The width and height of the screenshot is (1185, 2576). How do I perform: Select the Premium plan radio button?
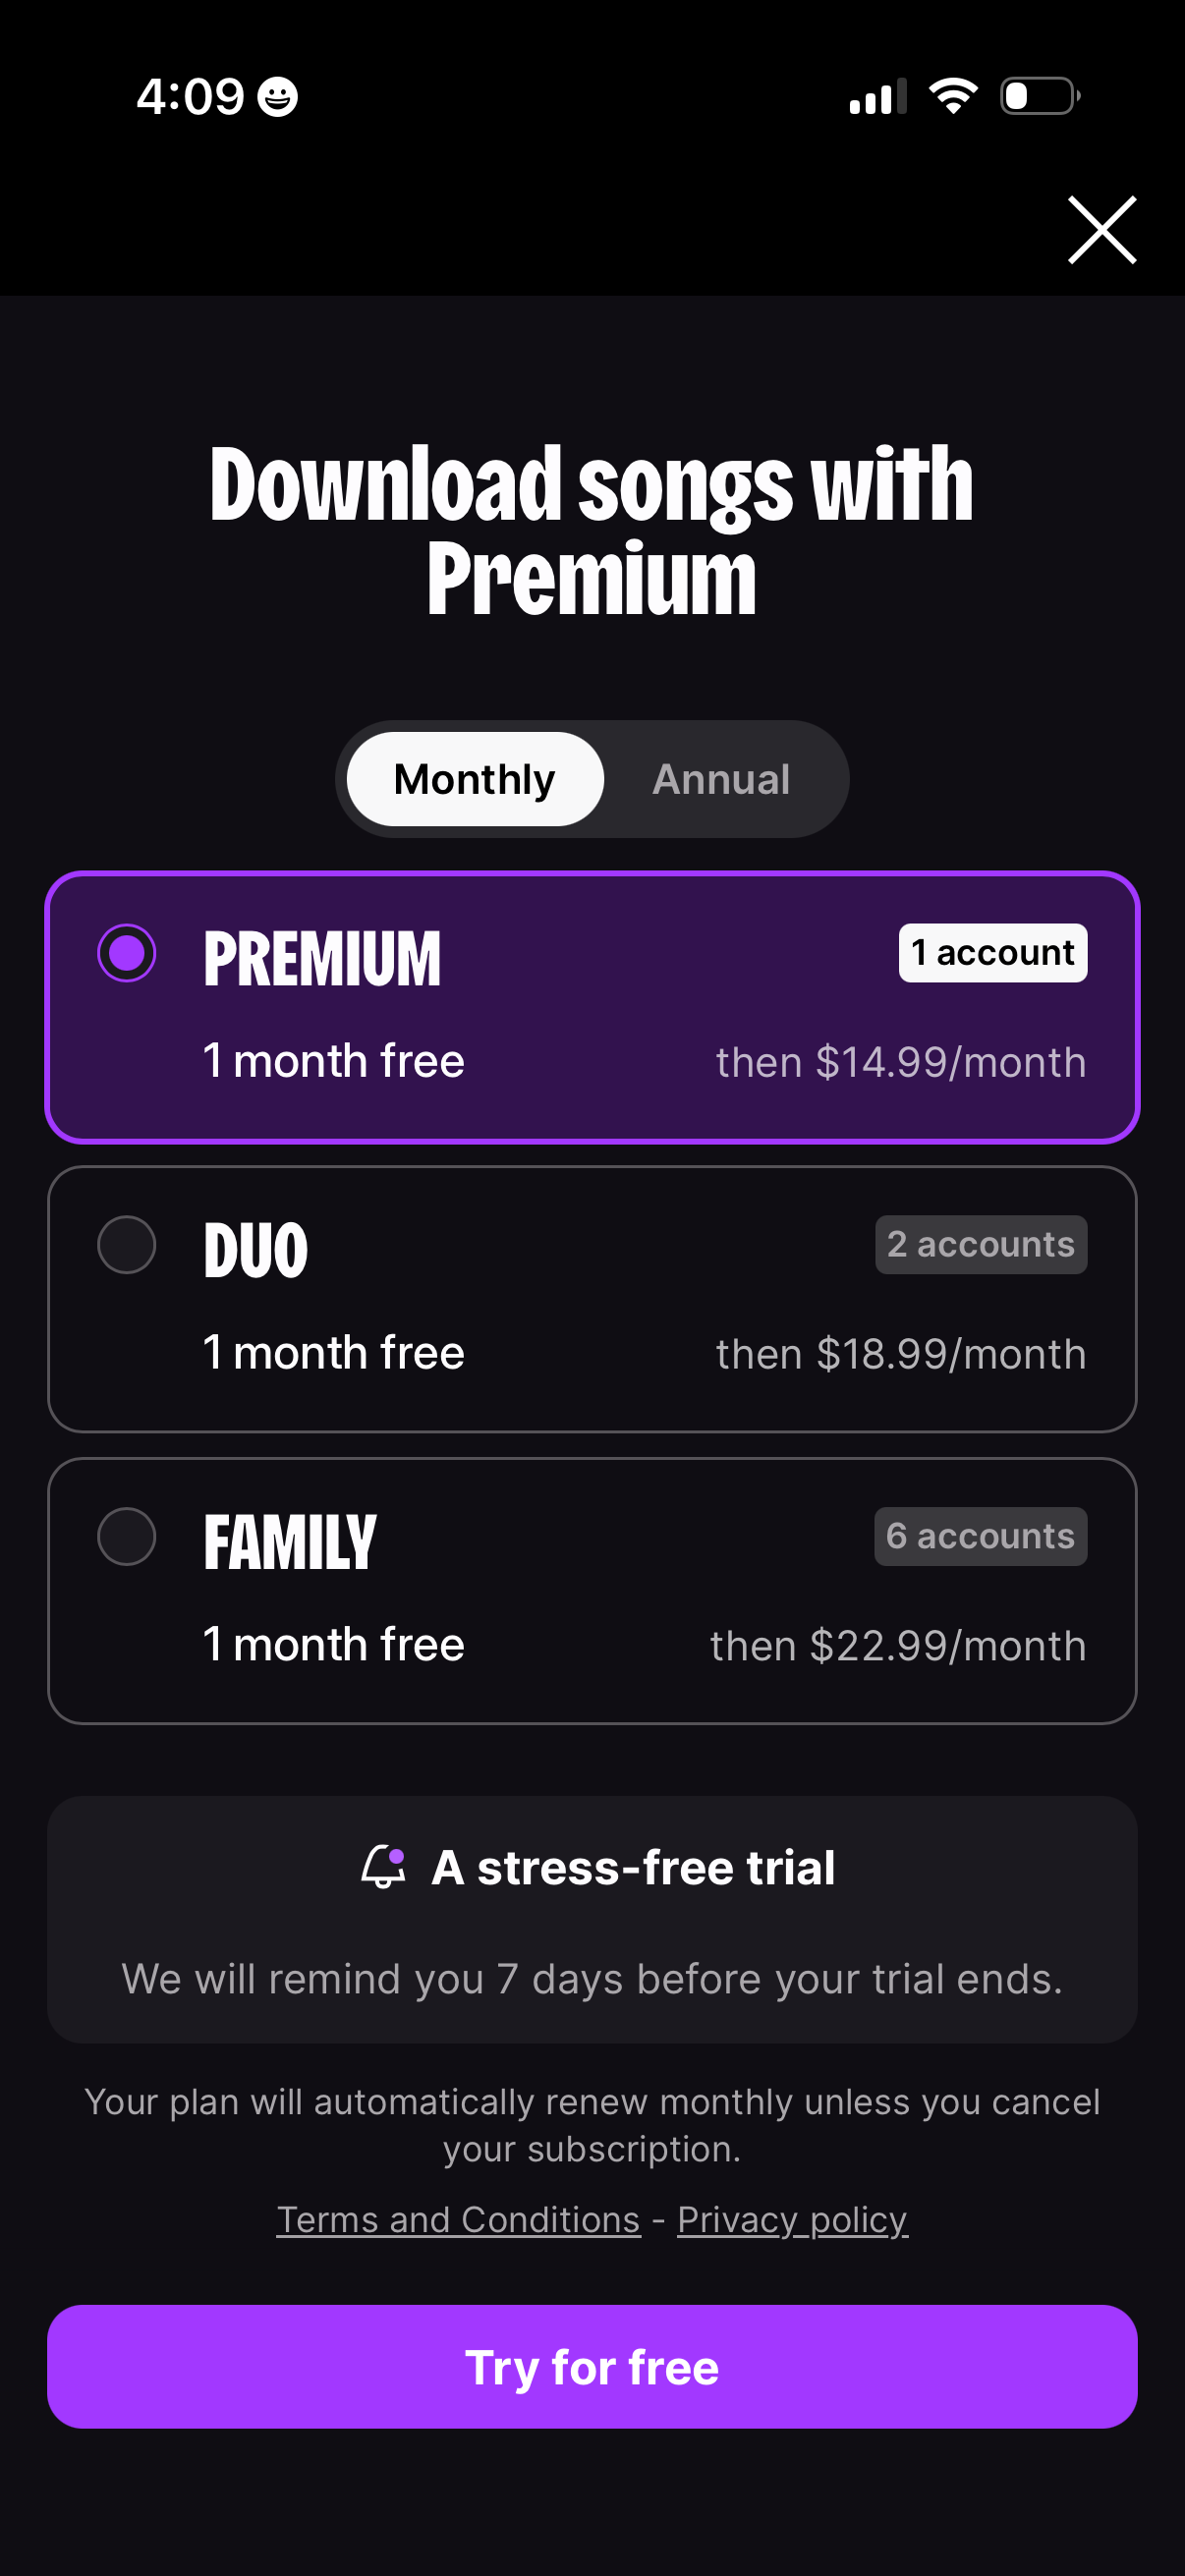(127, 953)
